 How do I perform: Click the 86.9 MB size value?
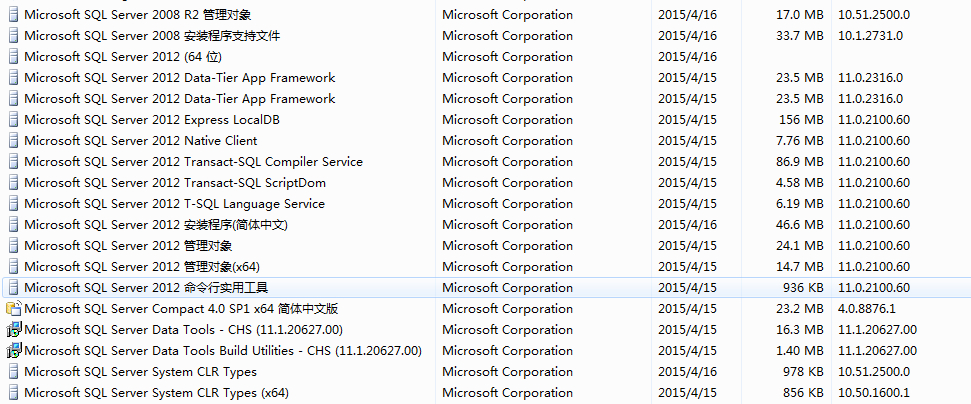(x=800, y=161)
